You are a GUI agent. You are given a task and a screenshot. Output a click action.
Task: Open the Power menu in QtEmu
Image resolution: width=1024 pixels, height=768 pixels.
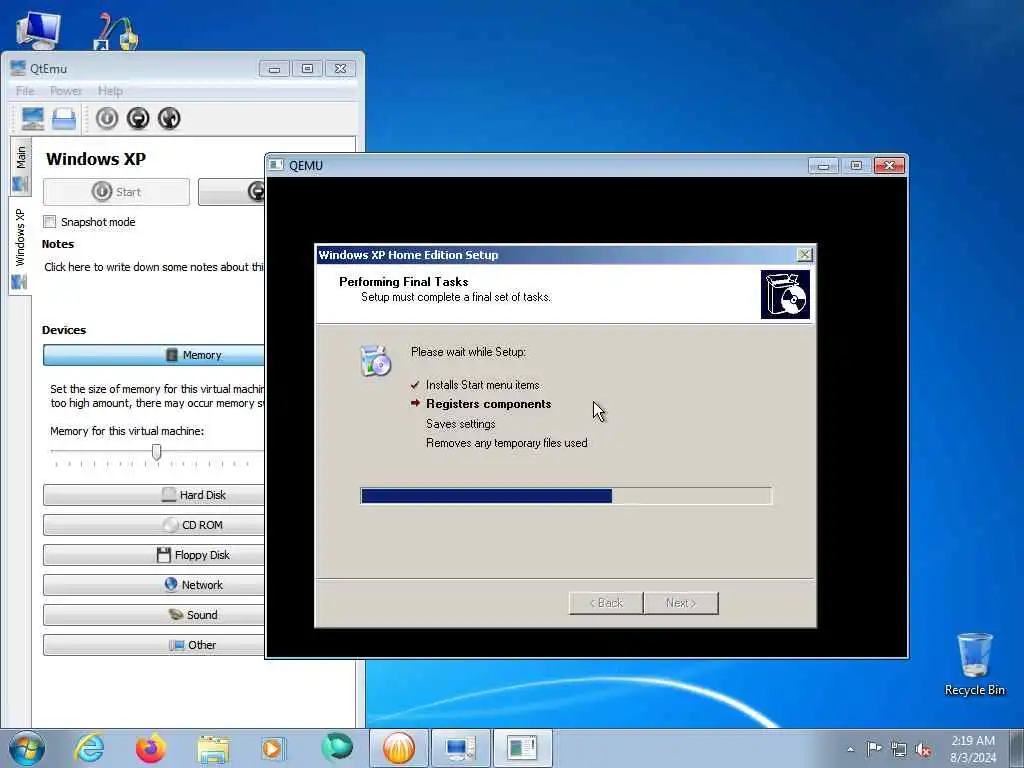point(66,91)
